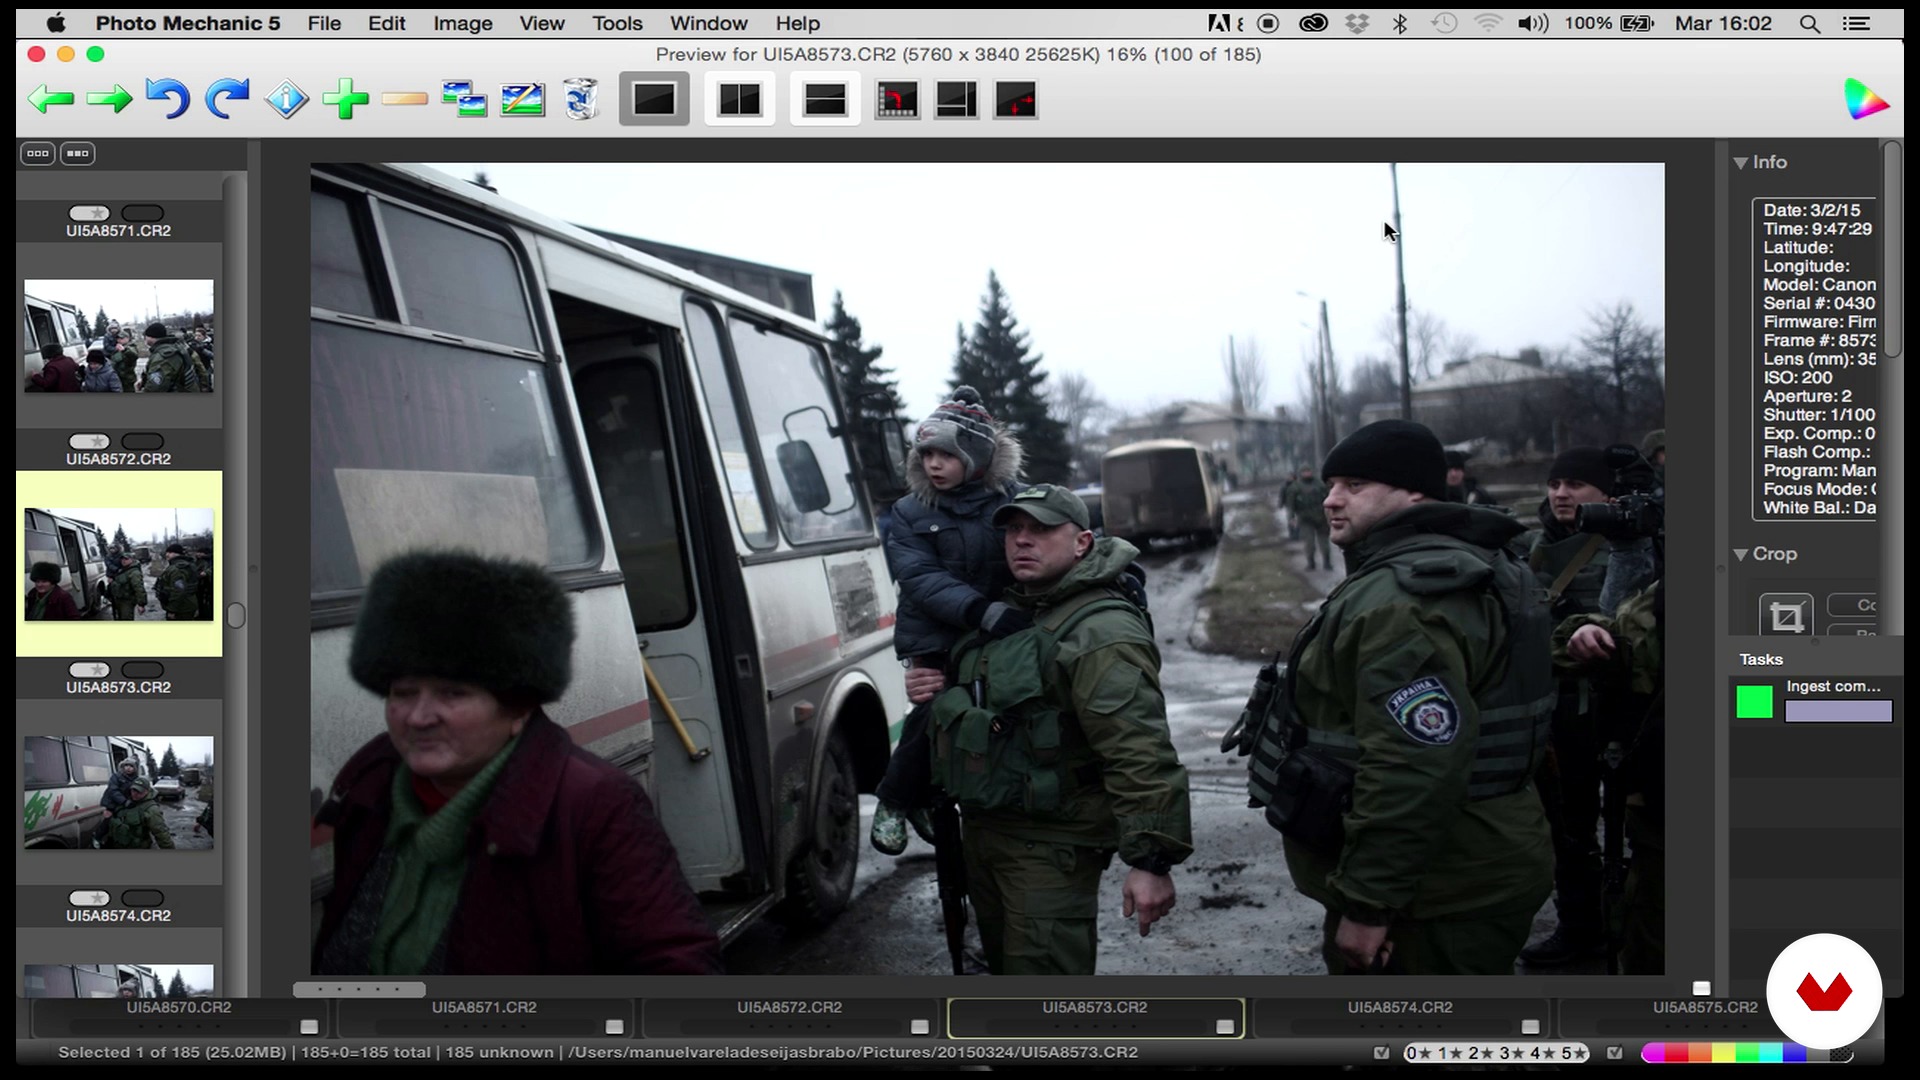
Task: Collapse the Crop panel
Action: pos(1741,555)
